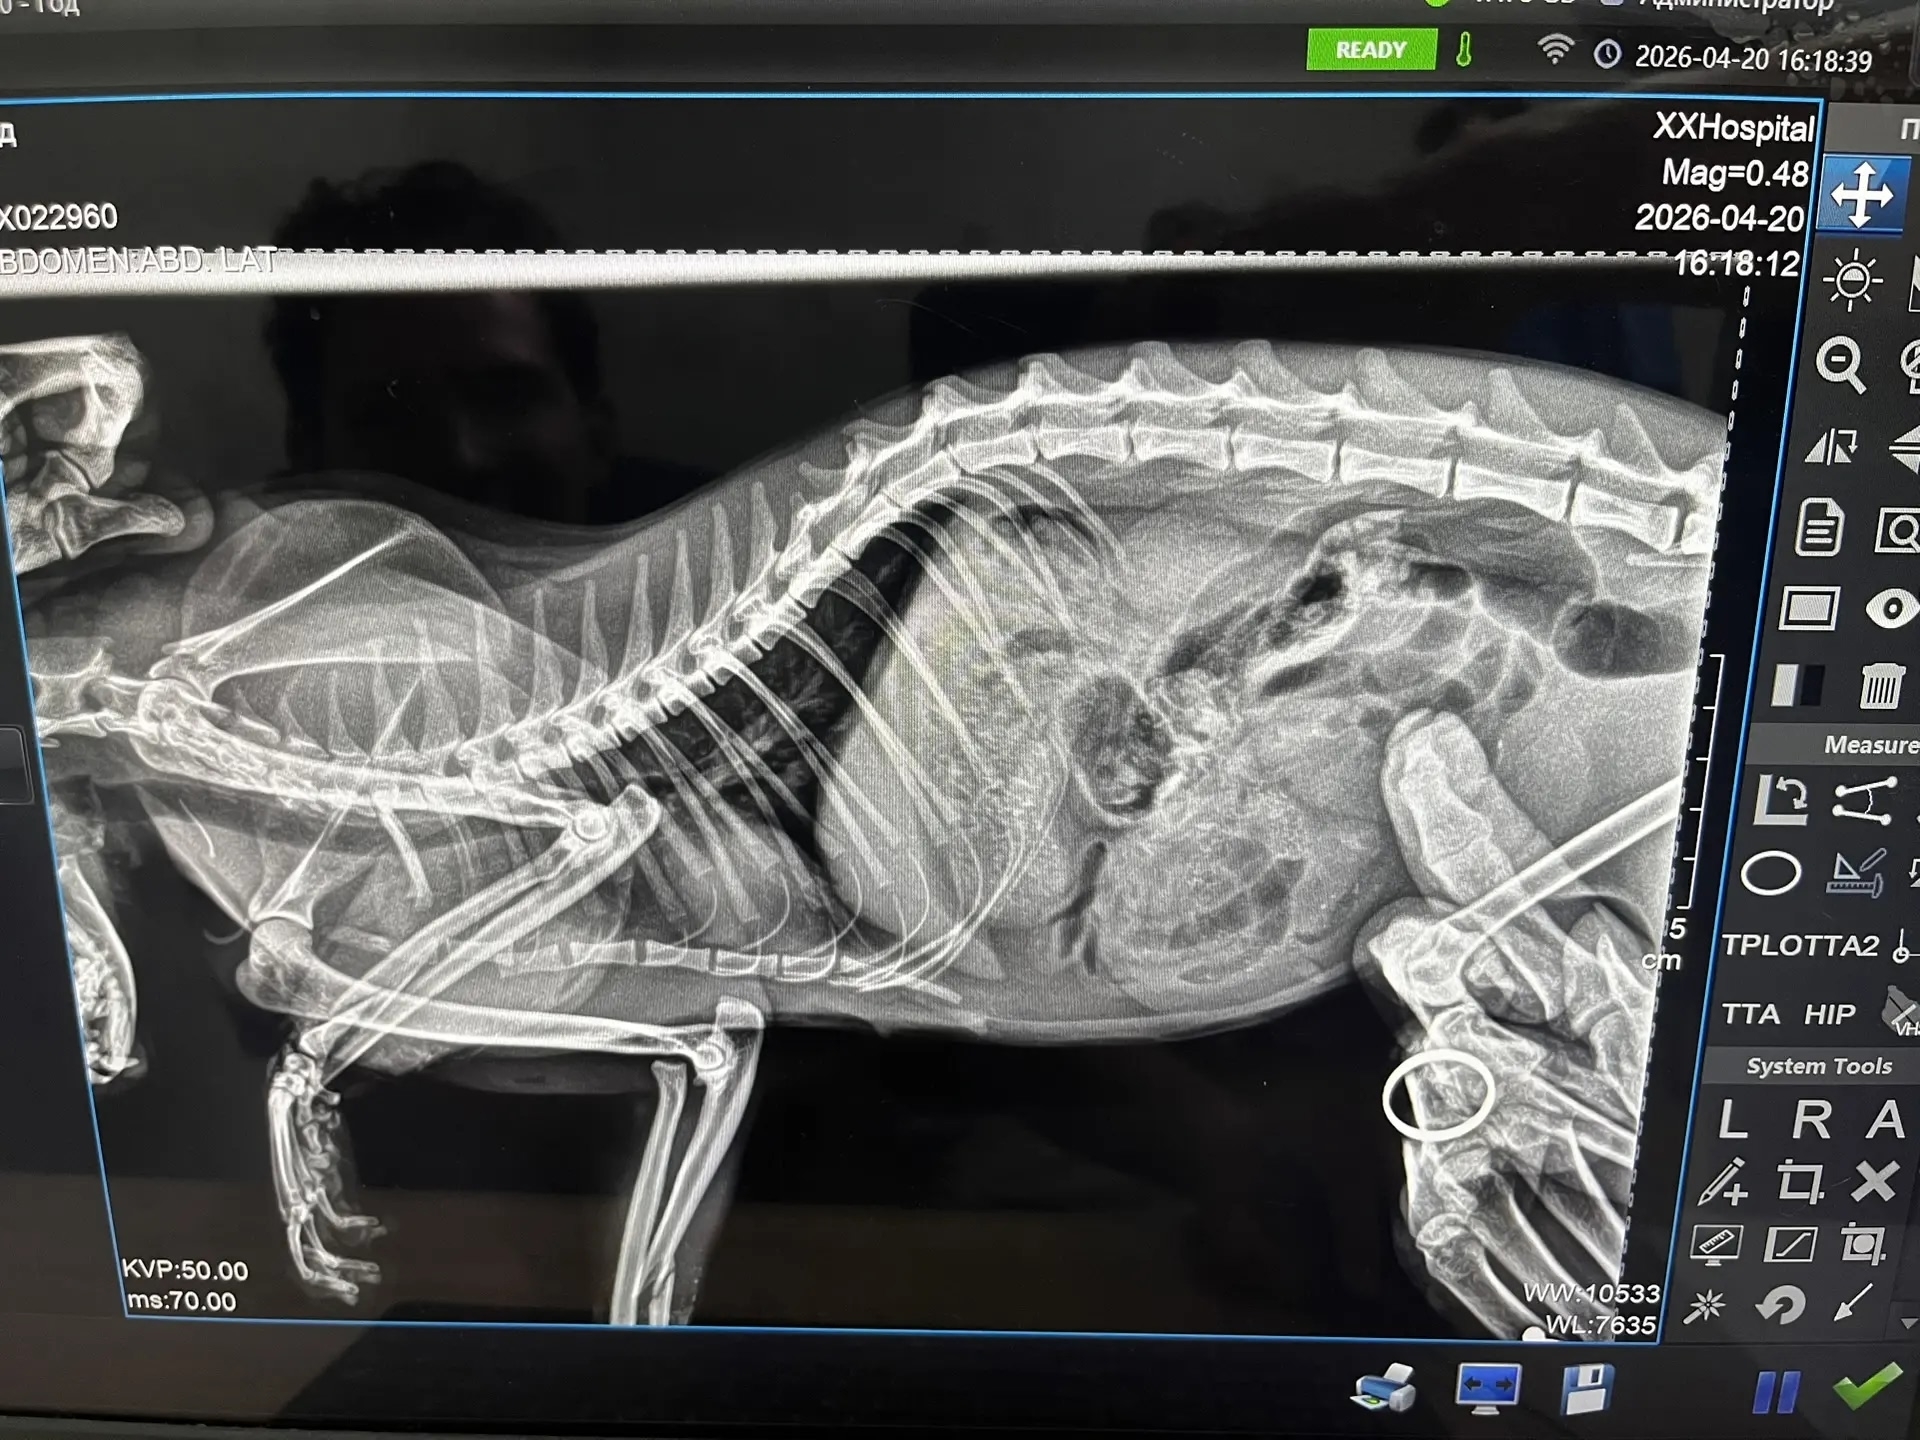Expand the toolbar with the bottom arrow
1920x1440 pixels.
(x=1907, y=1323)
